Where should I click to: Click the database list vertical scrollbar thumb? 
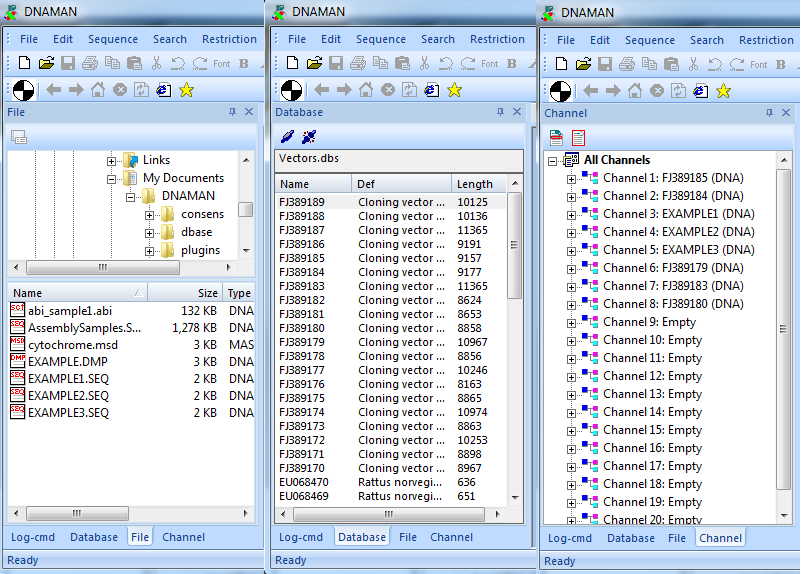pyautogui.click(x=514, y=245)
